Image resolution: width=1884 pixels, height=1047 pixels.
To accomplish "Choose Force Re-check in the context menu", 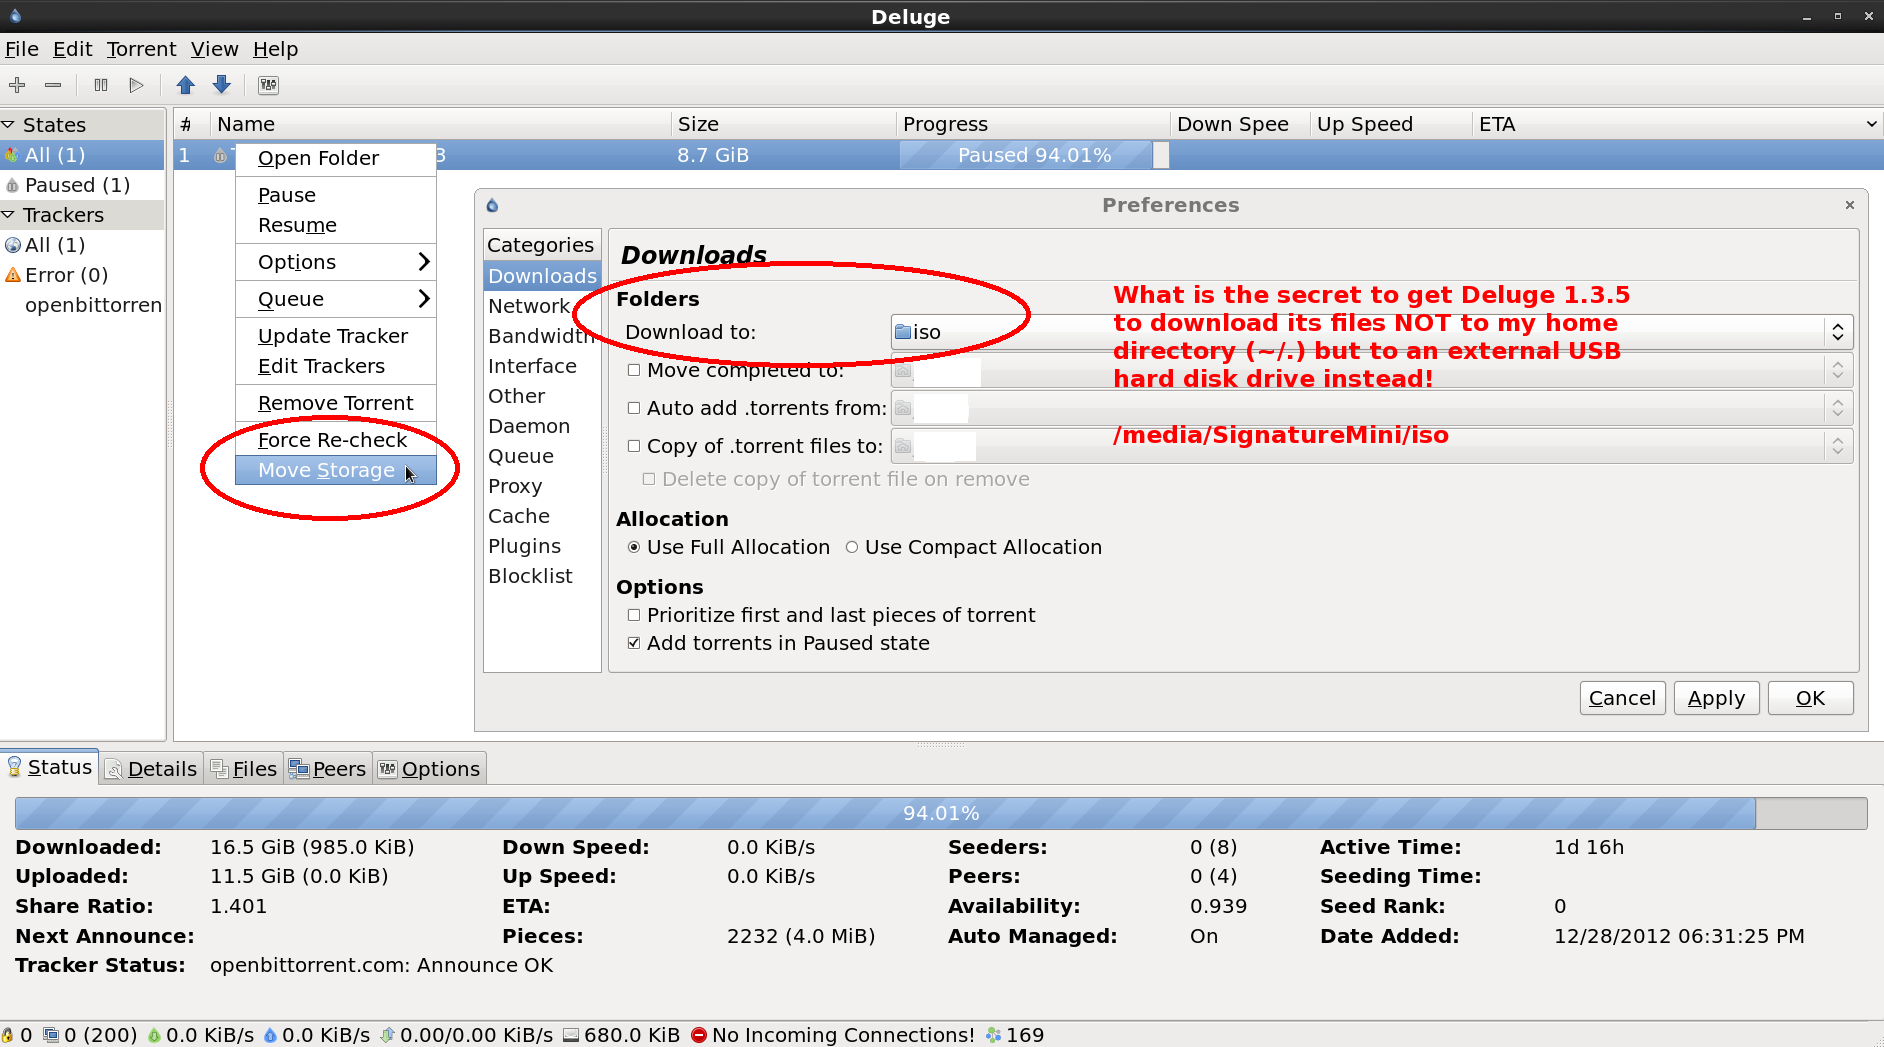I will (336, 440).
